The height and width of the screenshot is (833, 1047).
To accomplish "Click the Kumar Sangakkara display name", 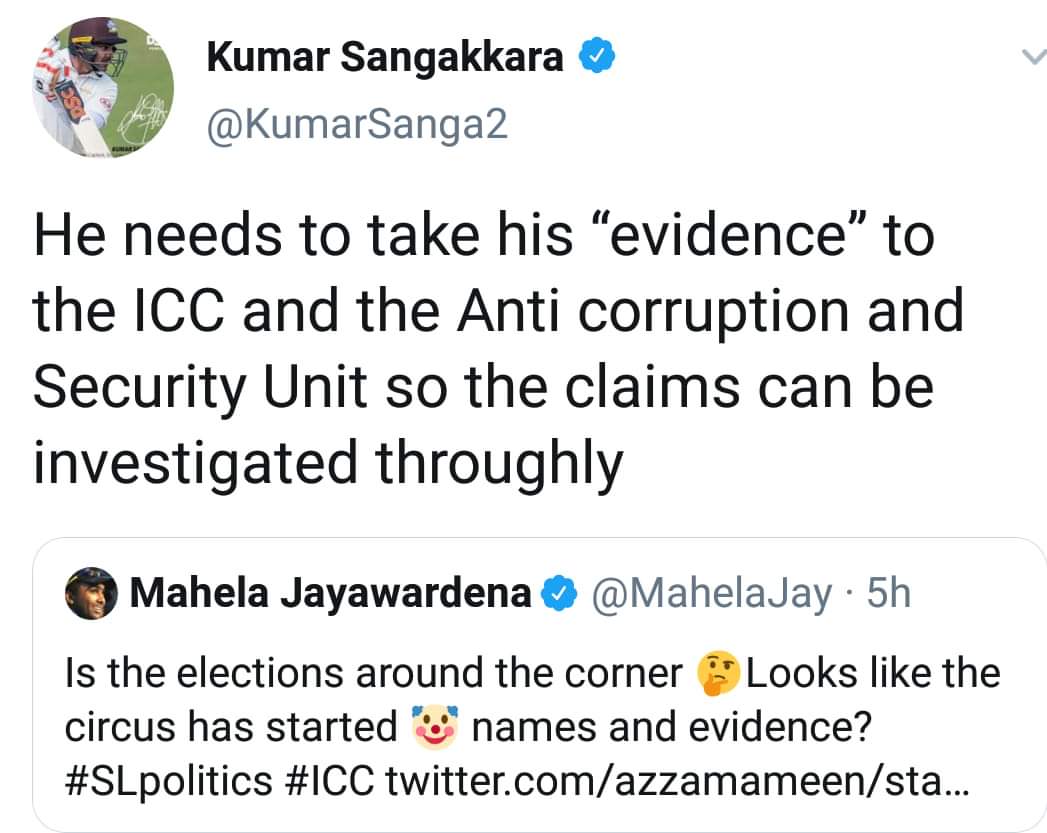I will pos(385,59).
